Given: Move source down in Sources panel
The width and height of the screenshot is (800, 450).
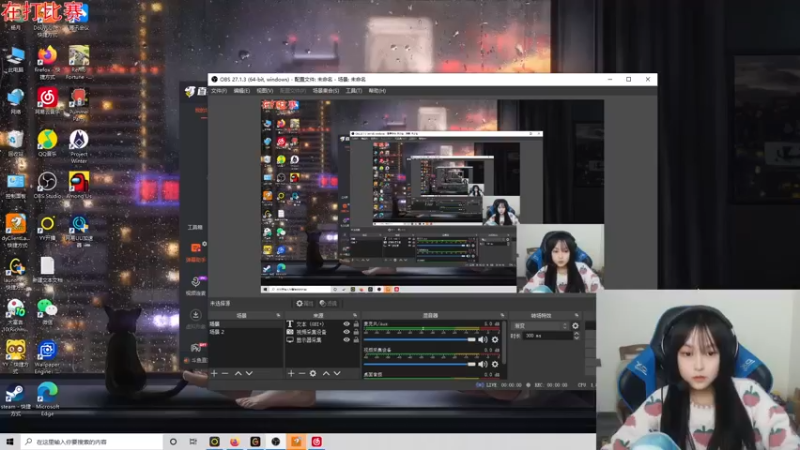Looking at the screenshot, I should [337, 373].
